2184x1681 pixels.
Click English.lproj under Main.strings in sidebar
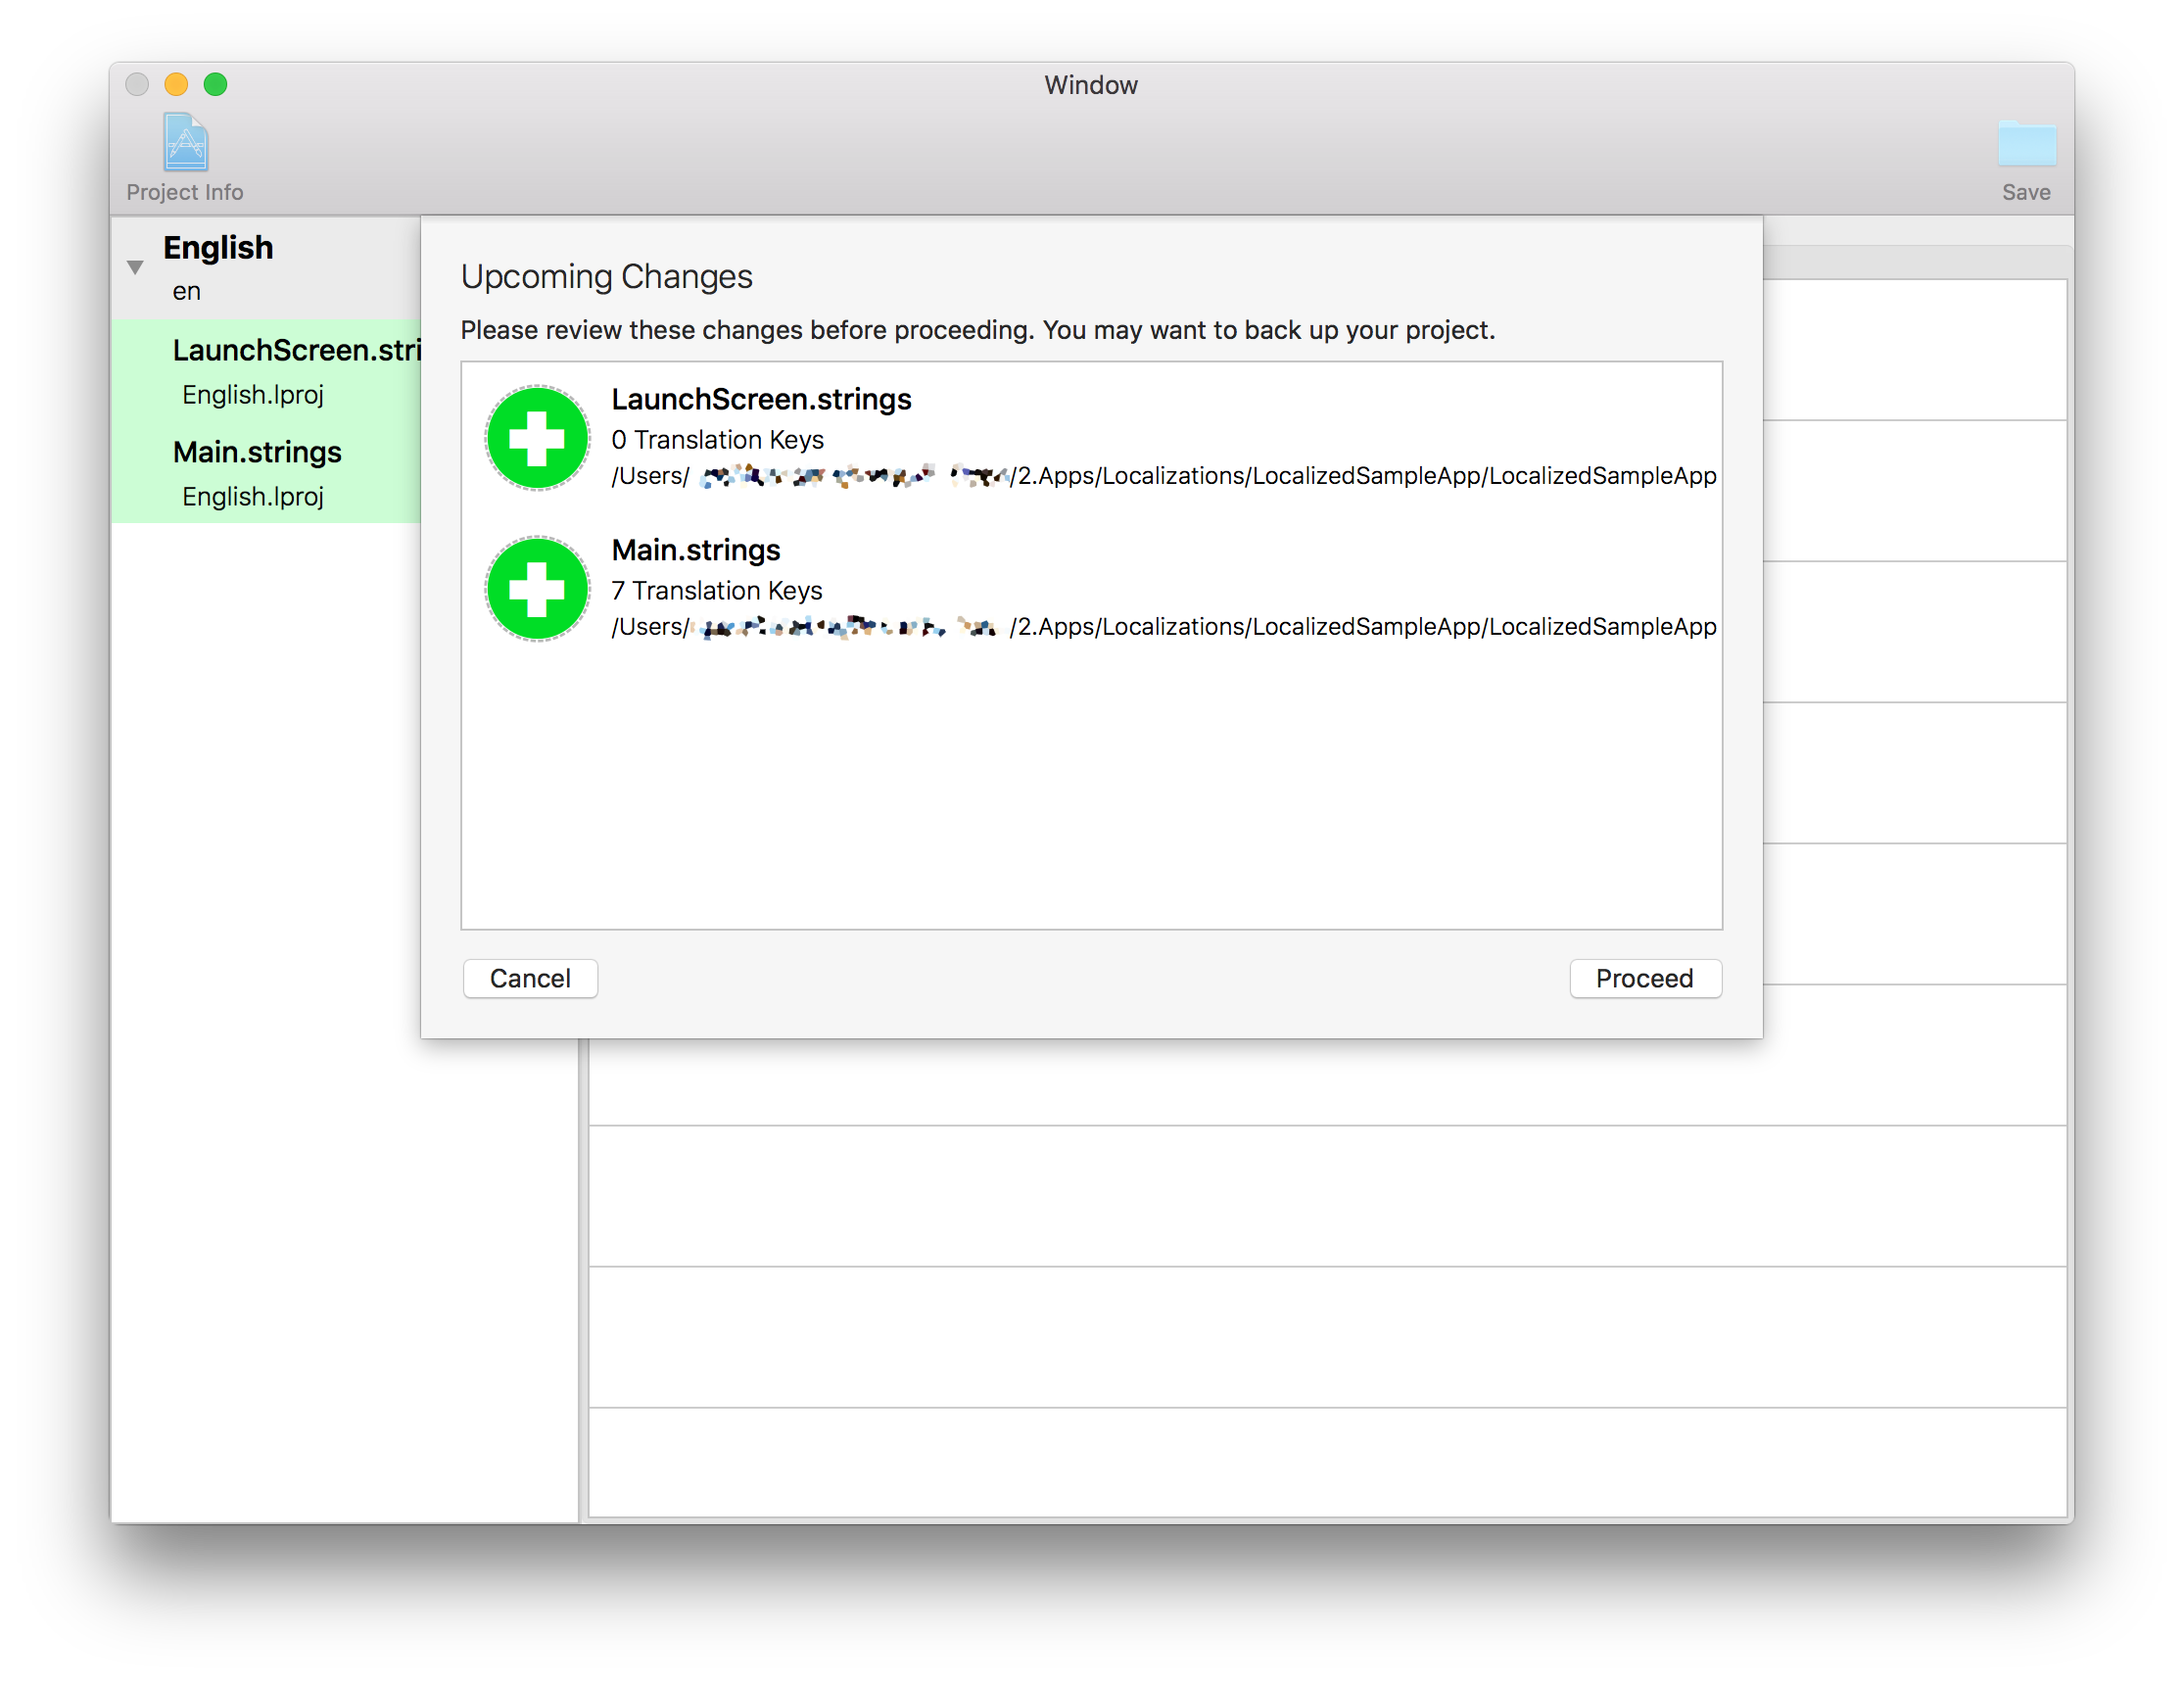pyautogui.click(x=253, y=497)
